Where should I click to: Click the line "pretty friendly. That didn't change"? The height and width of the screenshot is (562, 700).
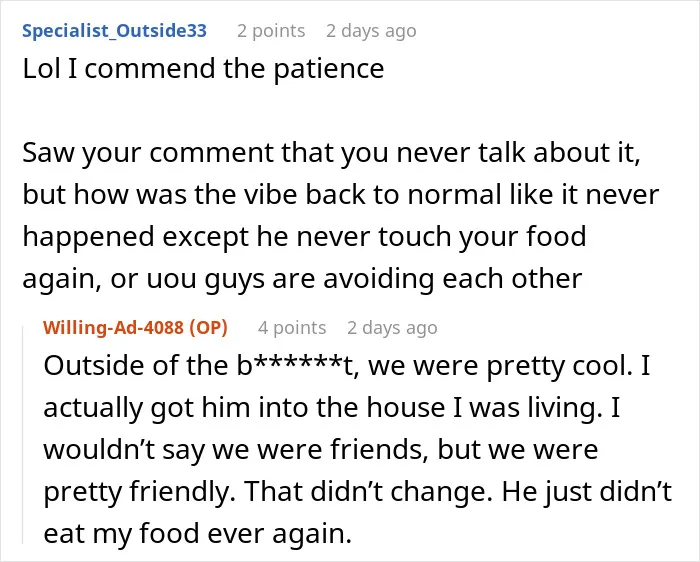pos(358,491)
